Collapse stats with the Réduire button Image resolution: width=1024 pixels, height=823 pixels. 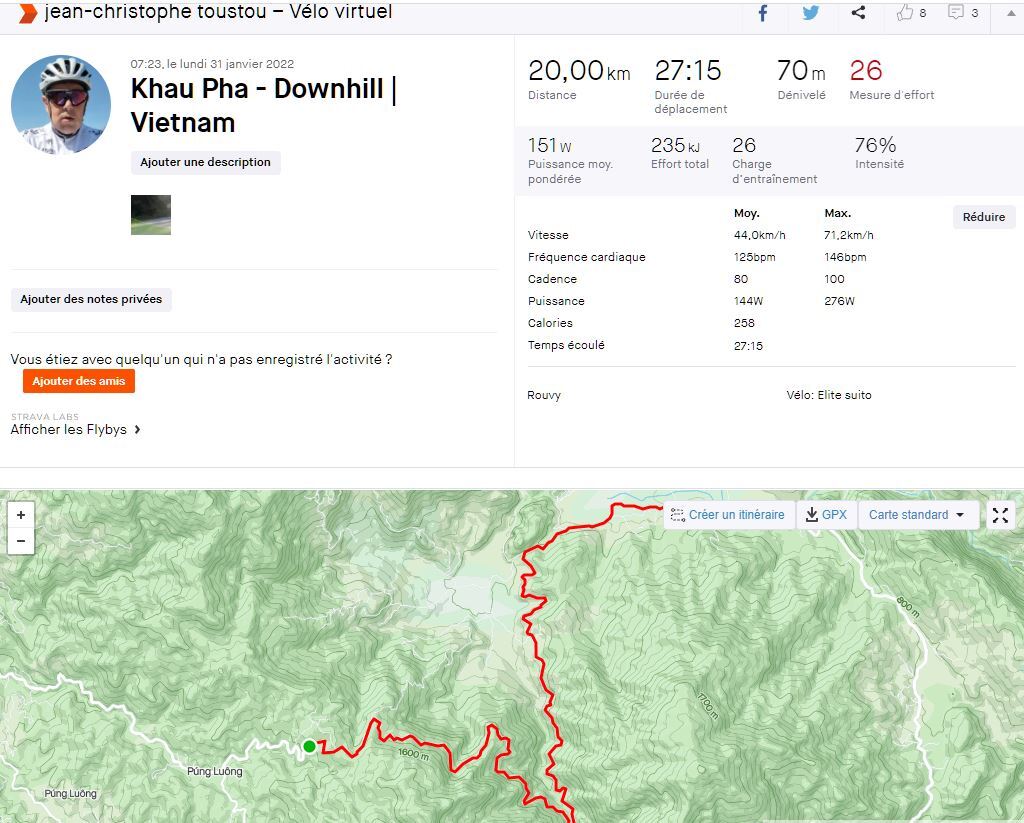click(984, 217)
